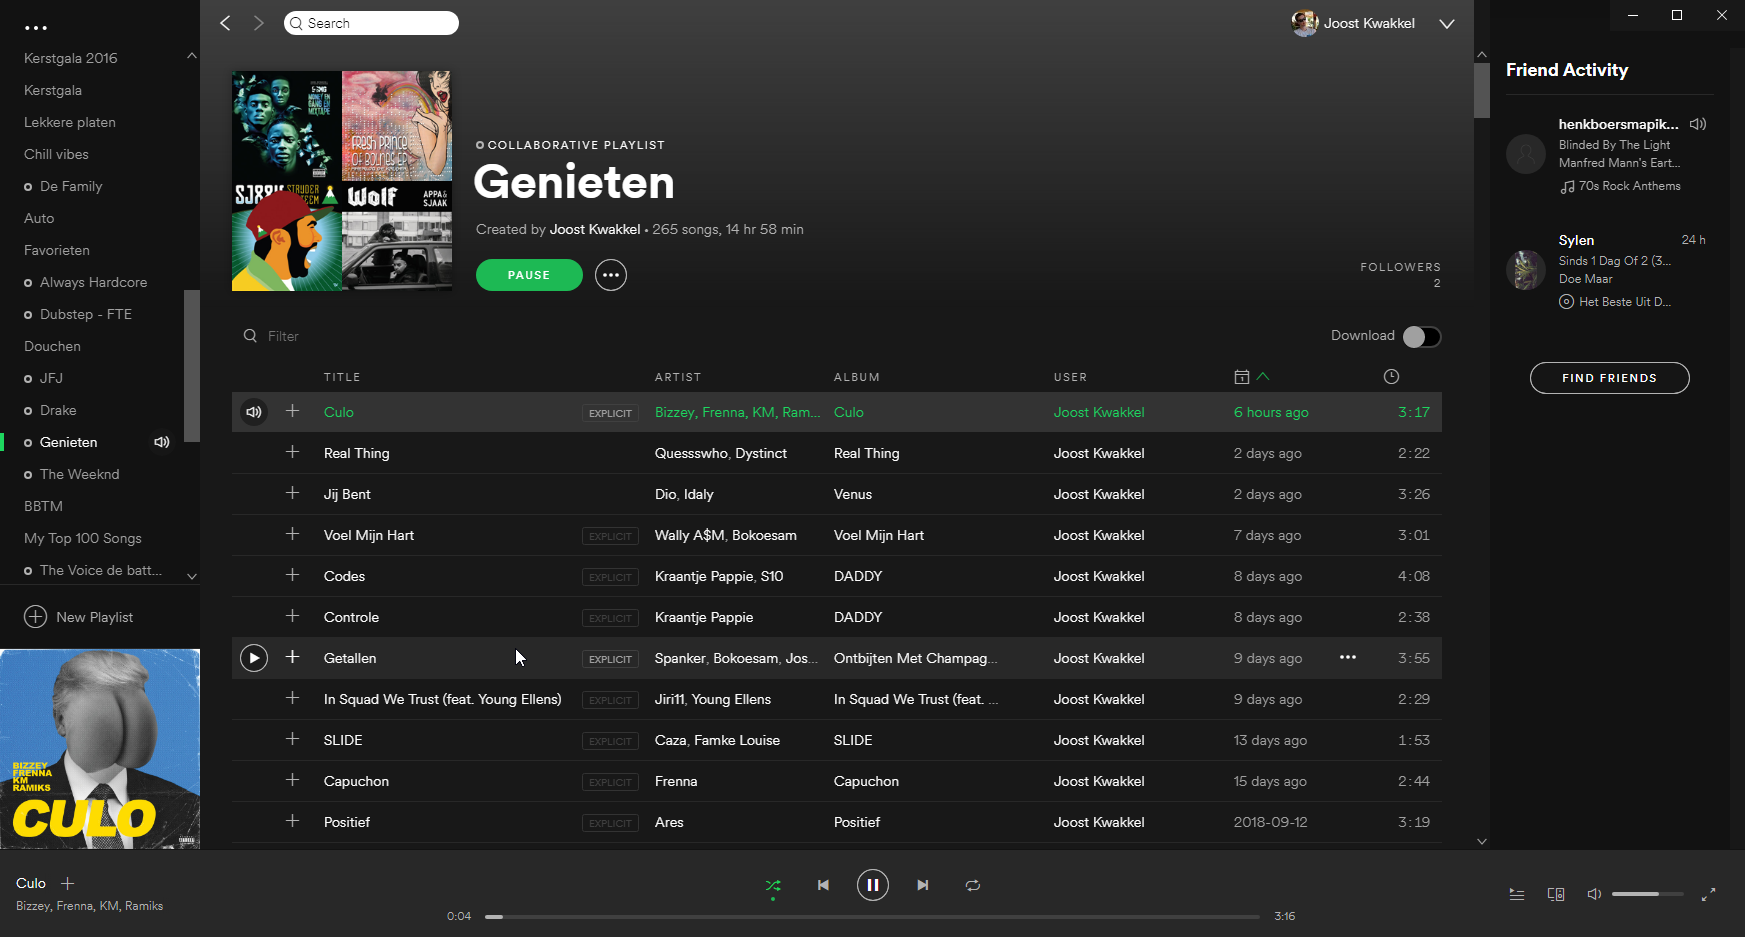Toggle repeat mode
Screen dimensions: 1745x937
coord(972,885)
